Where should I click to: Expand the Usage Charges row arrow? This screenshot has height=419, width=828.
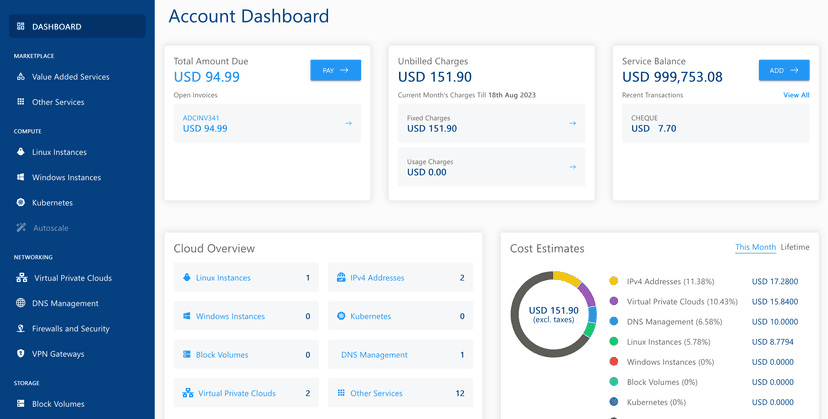572,167
